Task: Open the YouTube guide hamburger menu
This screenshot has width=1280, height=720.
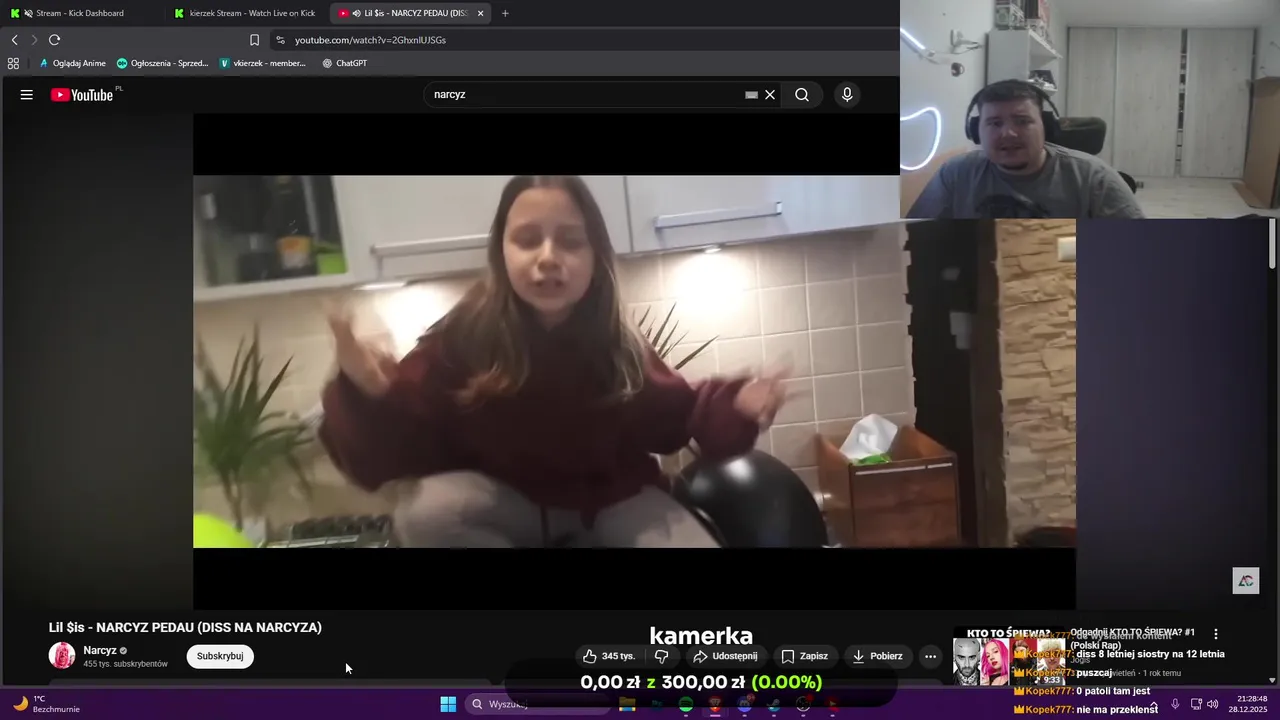Action: [x=27, y=95]
